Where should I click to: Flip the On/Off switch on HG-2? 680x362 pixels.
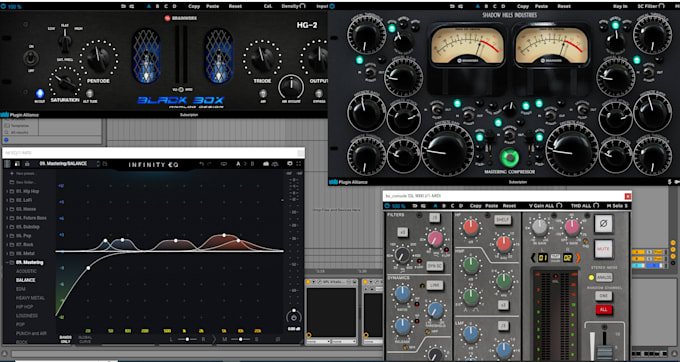(30, 58)
